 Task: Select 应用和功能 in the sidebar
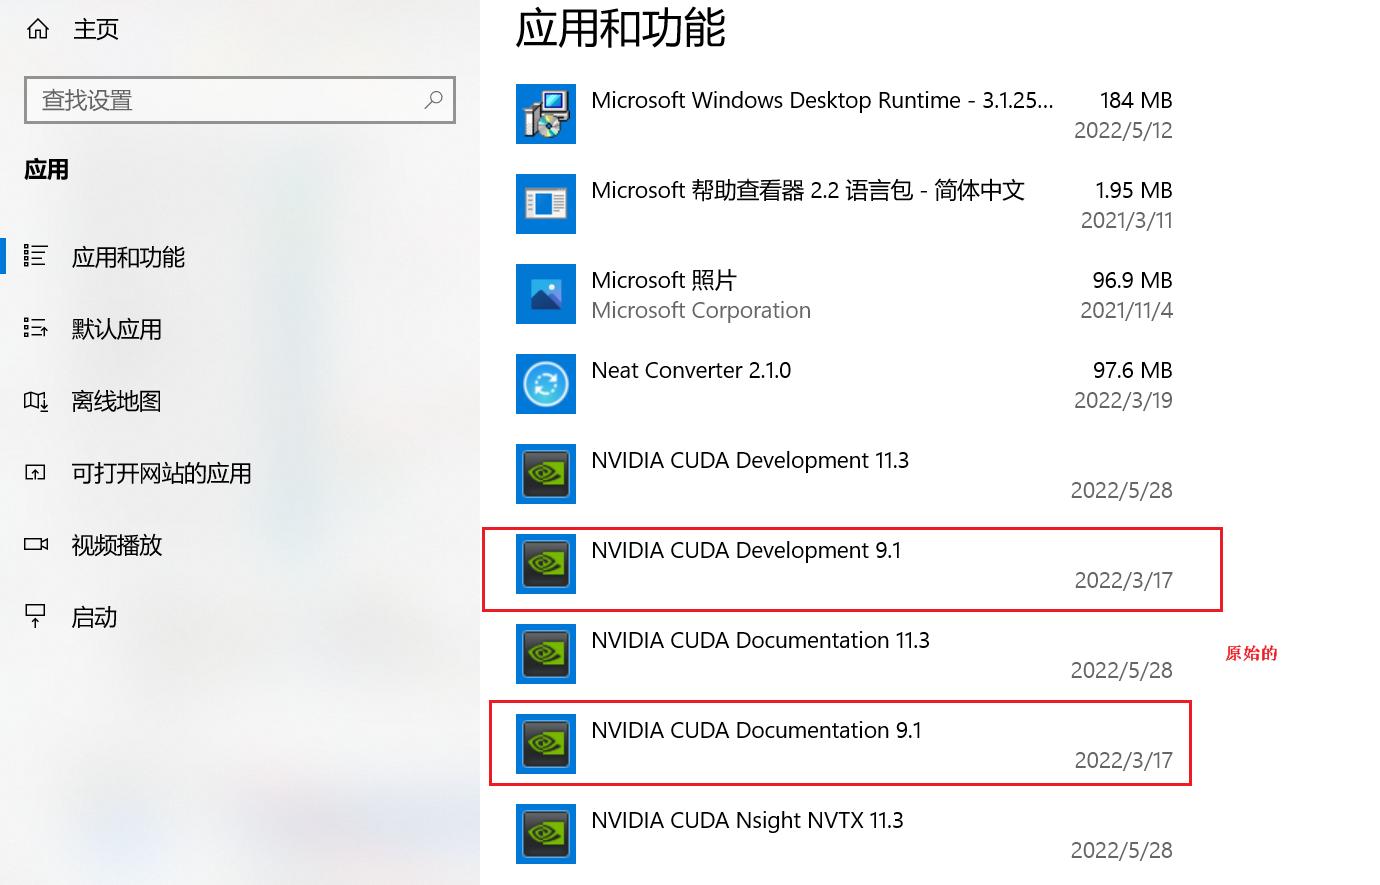(x=128, y=257)
